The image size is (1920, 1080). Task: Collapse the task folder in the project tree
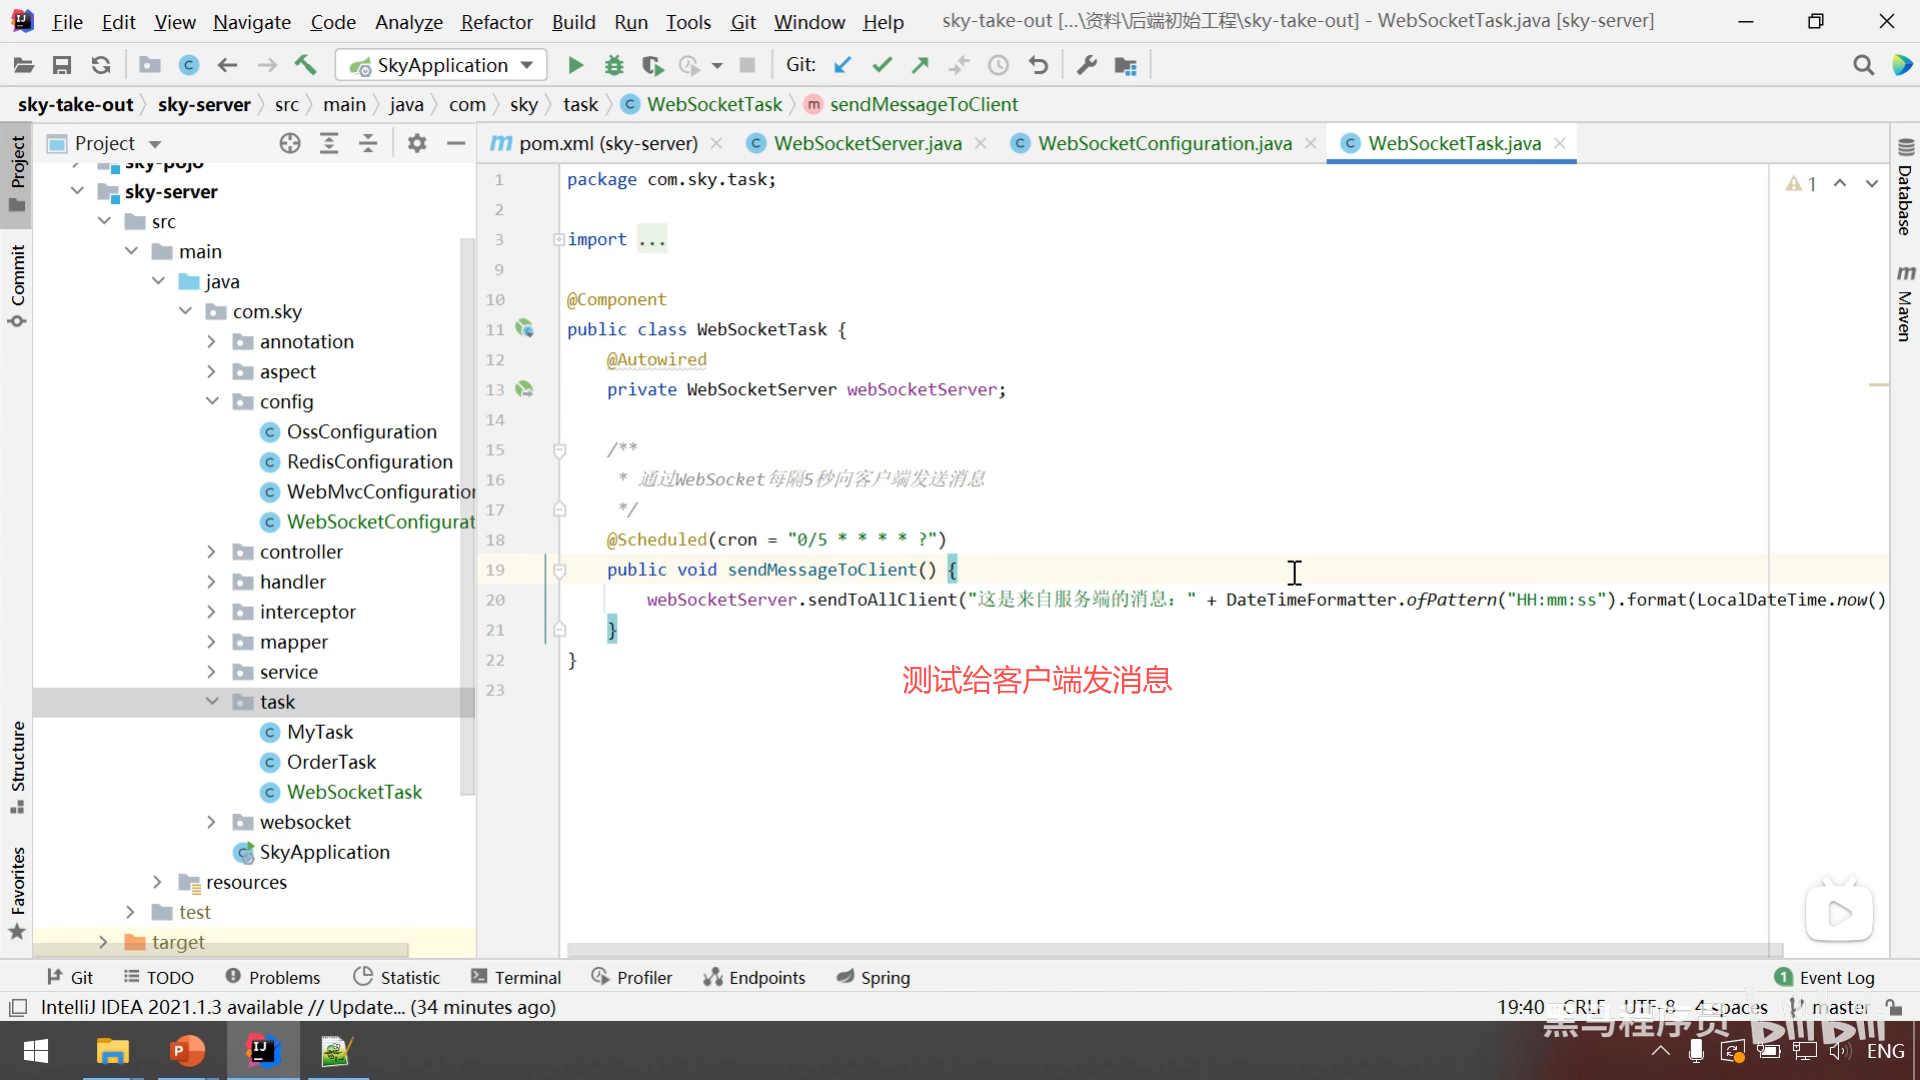click(x=212, y=702)
